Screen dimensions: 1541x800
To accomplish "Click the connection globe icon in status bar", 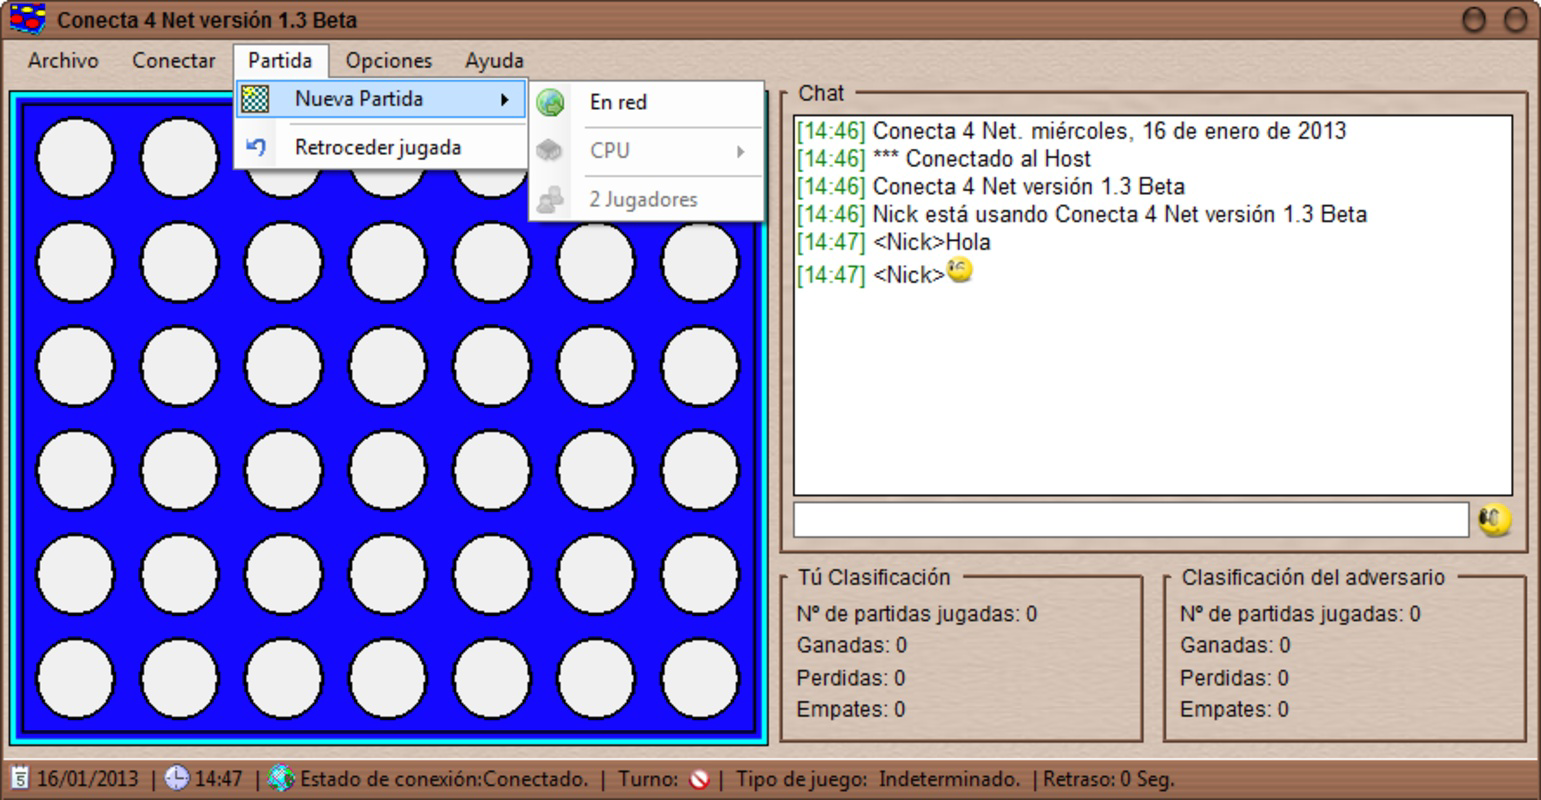I will pyautogui.click(x=282, y=778).
